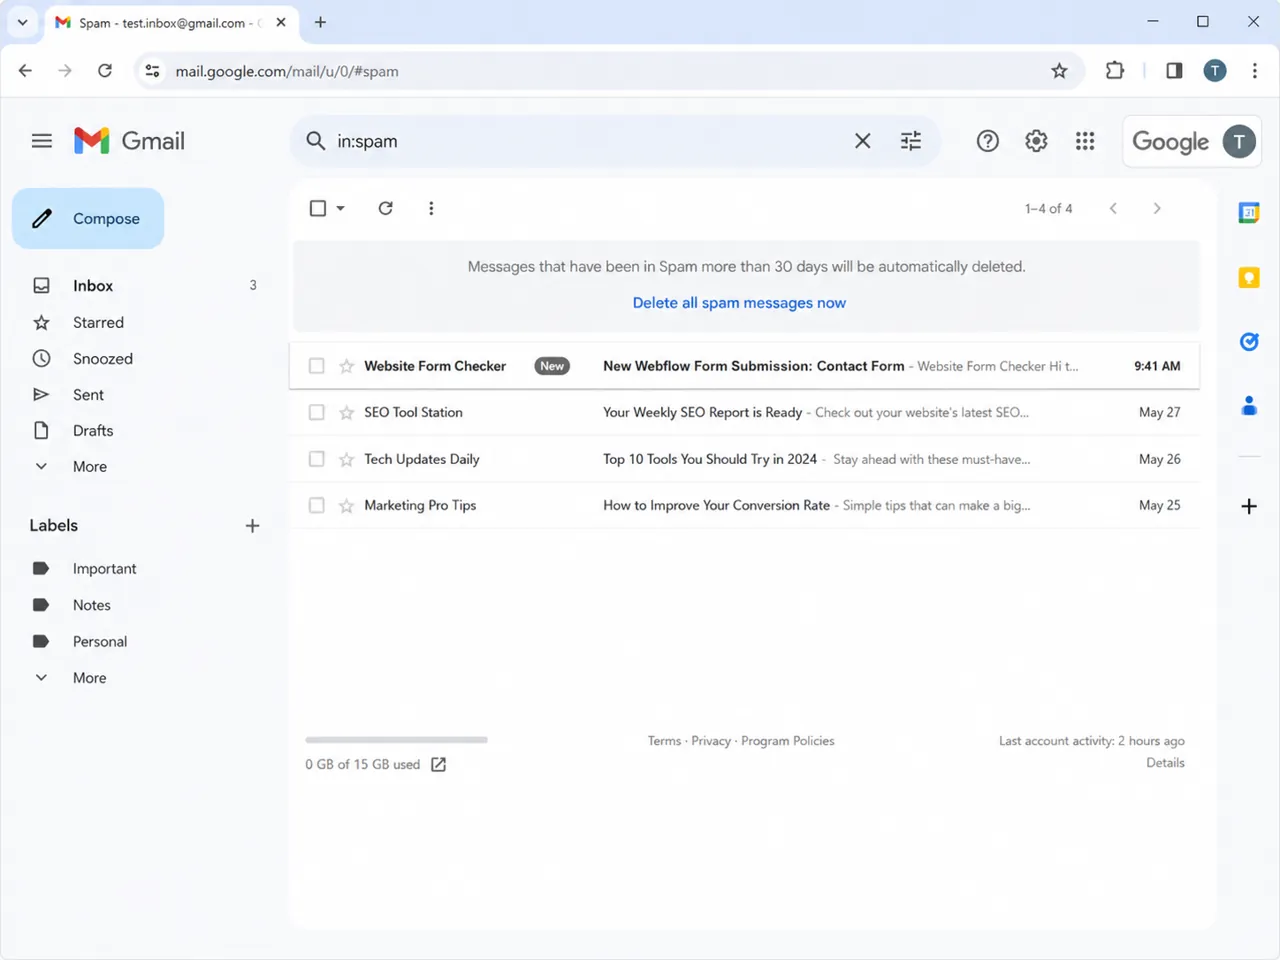The height and width of the screenshot is (960, 1280).
Task: Open the main menu hamburger icon
Action: coord(41,141)
